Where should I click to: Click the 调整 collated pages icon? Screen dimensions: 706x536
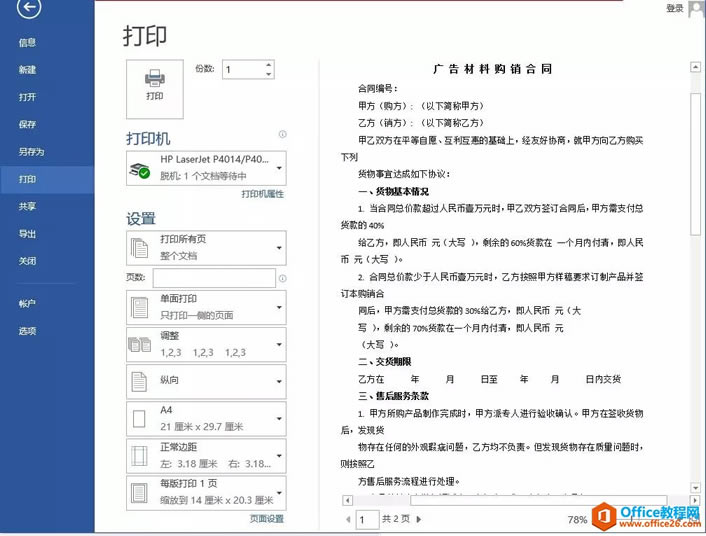pos(140,345)
